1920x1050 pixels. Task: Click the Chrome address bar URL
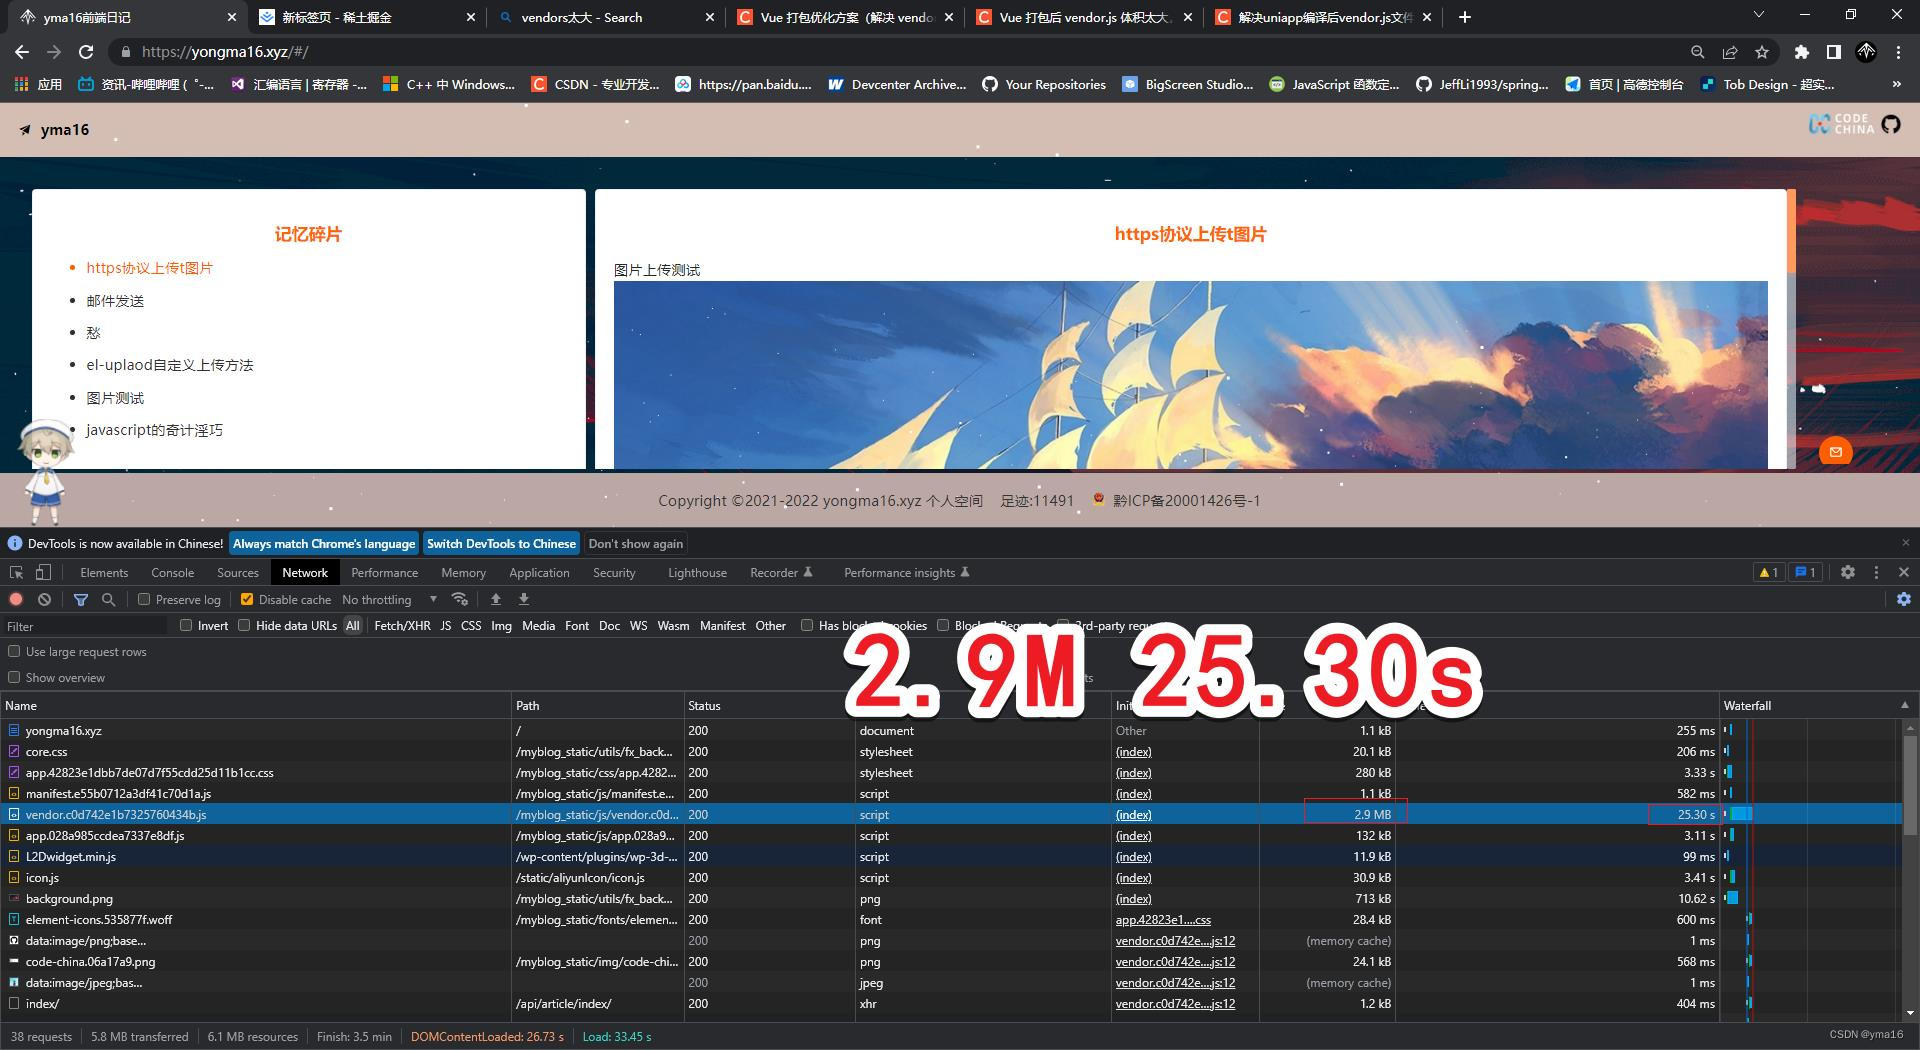tap(225, 52)
